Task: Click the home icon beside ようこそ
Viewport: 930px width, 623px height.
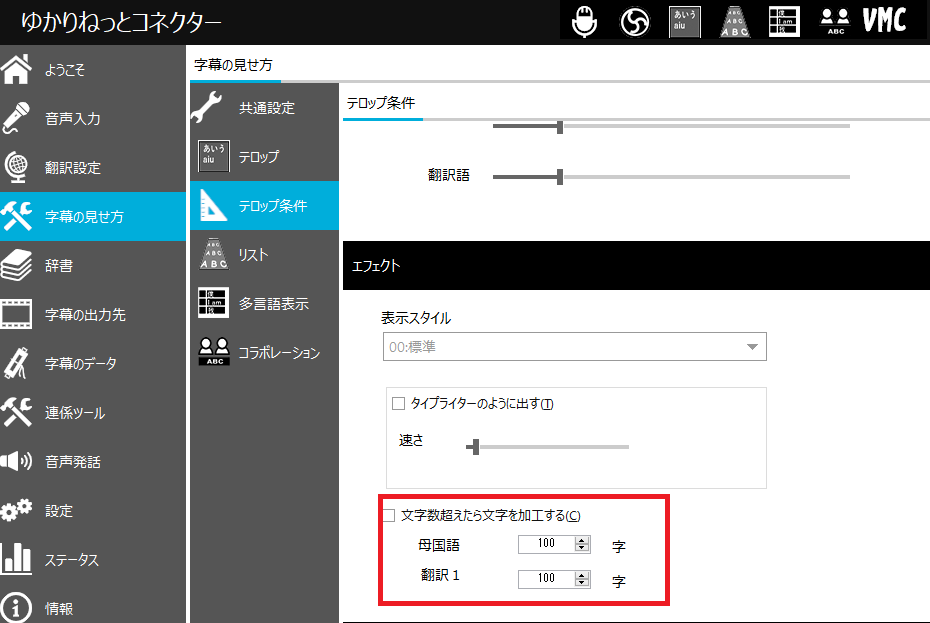Action: pos(17,69)
